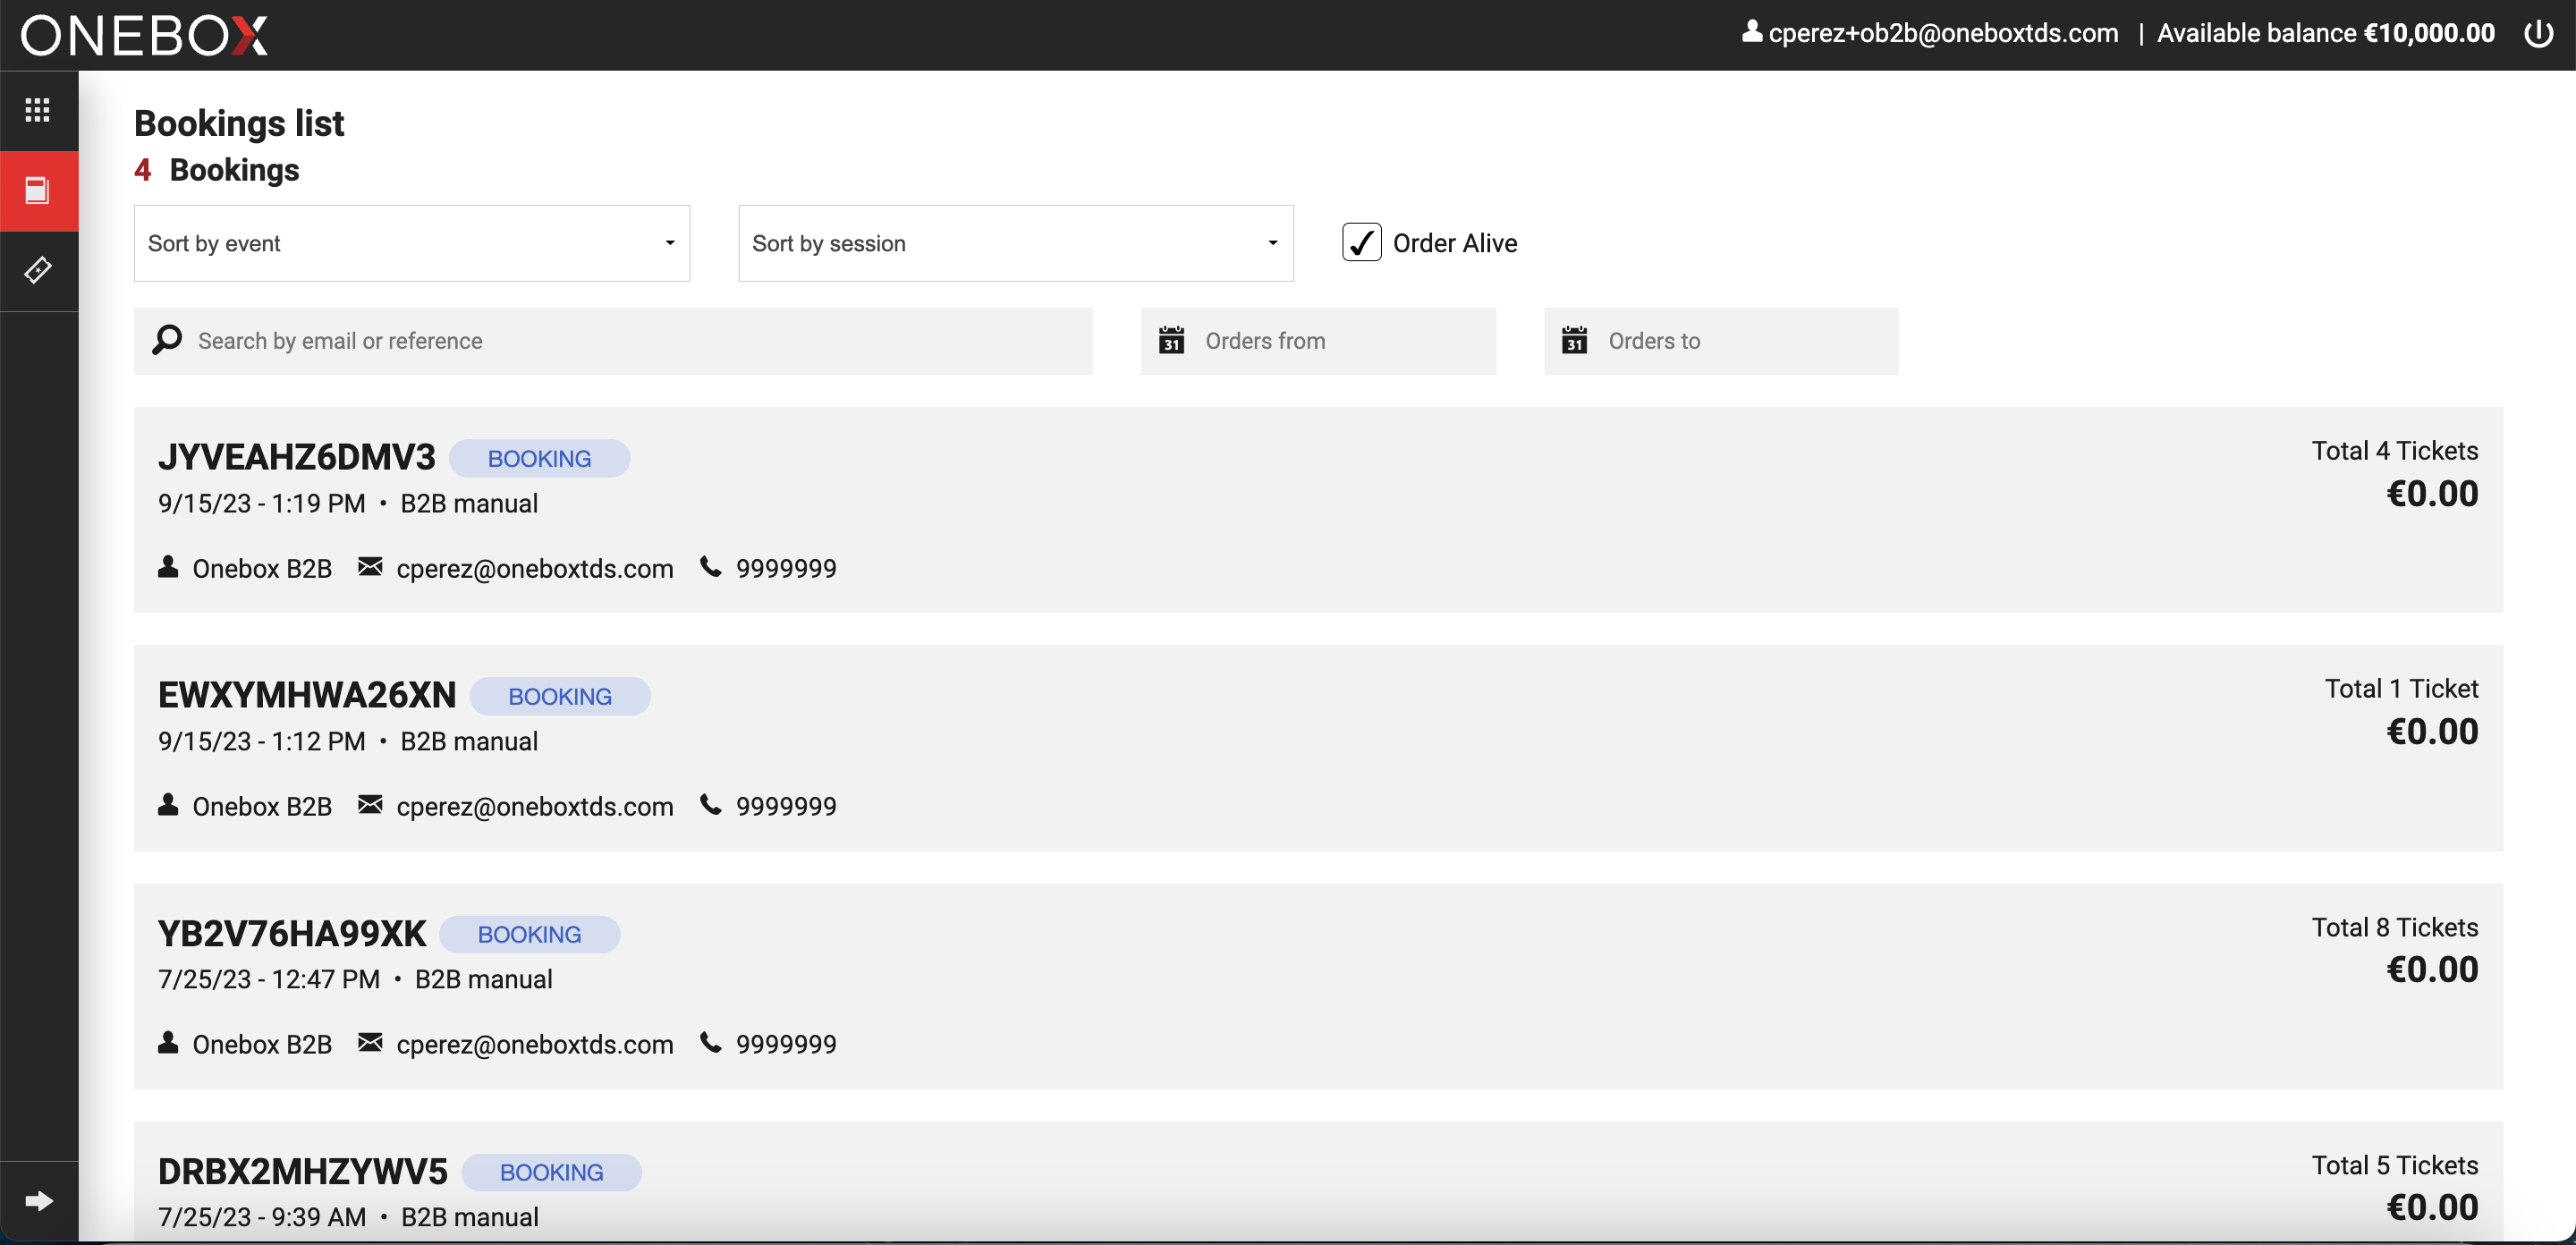The width and height of the screenshot is (2576, 1245).
Task: Click phone icon in JYVEAHZ6DMV3 booking
Action: click(710, 566)
